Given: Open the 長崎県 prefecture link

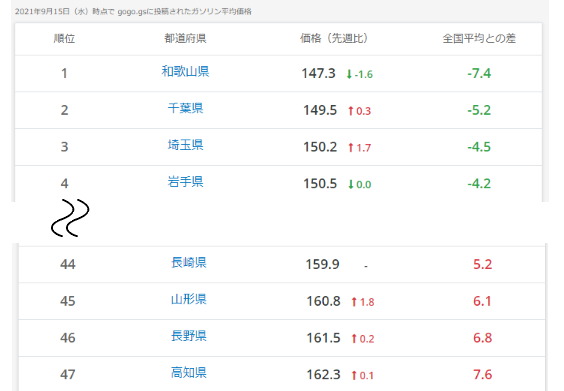Looking at the screenshot, I should coord(189,262).
